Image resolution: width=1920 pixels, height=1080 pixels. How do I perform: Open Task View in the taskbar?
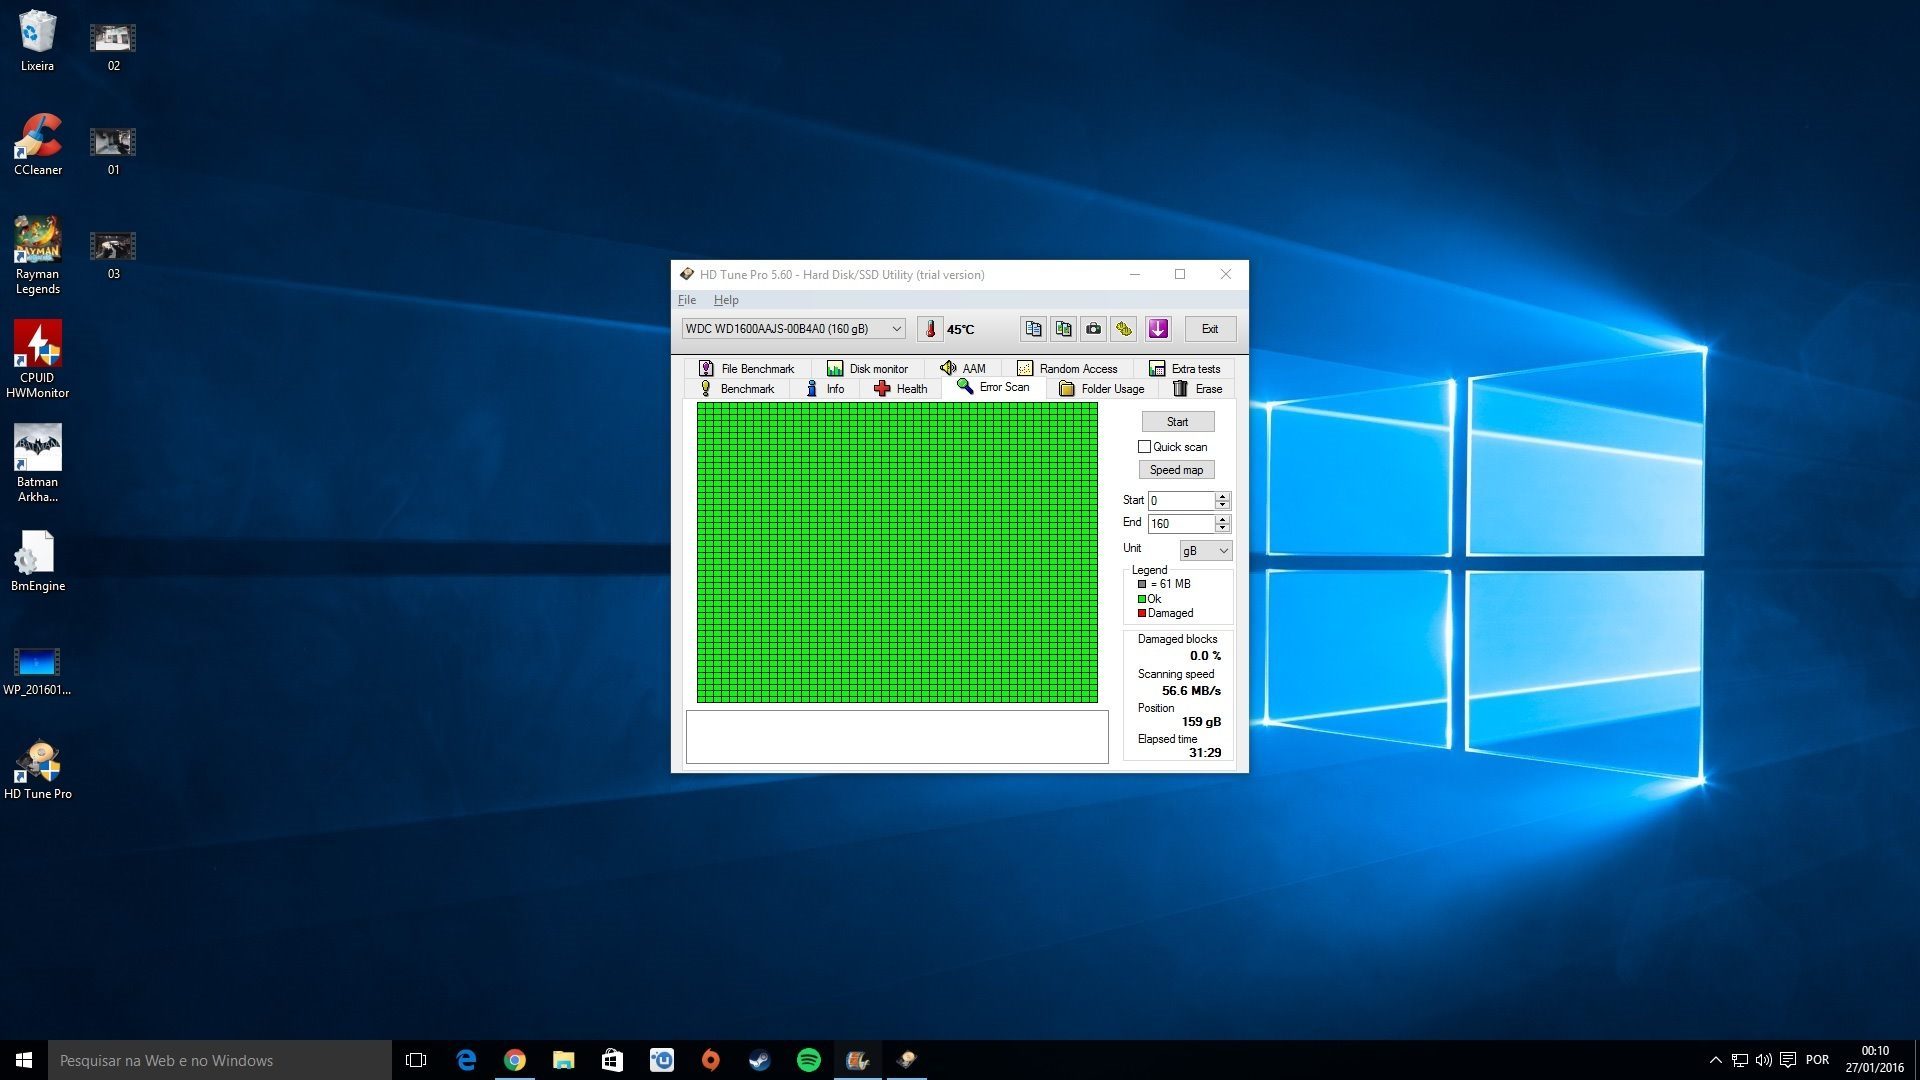[x=416, y=1060]
